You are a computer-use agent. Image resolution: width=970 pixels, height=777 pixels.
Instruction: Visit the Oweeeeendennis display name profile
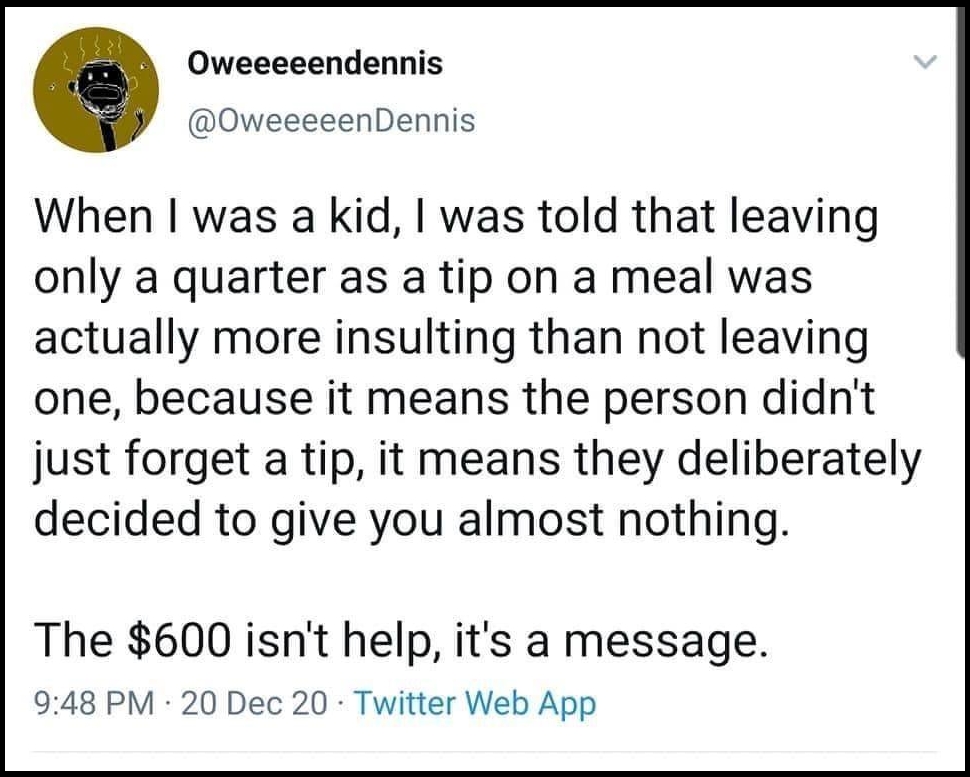tap(315, 63)
